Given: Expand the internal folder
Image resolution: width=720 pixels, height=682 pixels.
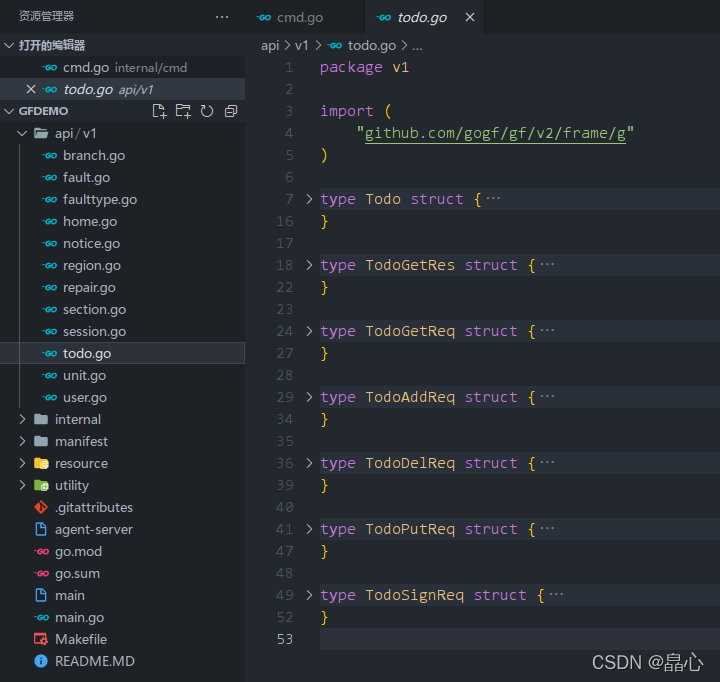Looking at the screenshot, I should point(22,419).
